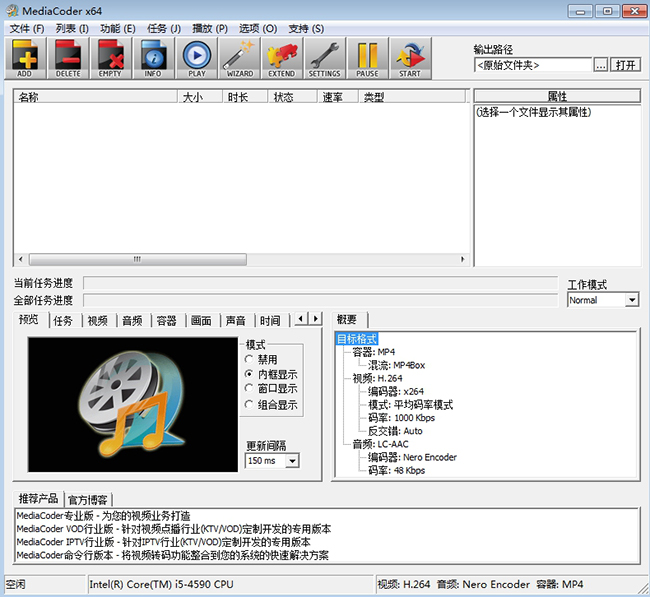This screenshot has width=650, height=597.
Task: Click the 大小 column header
Action: pyautogui.click(x=200, y=97)
